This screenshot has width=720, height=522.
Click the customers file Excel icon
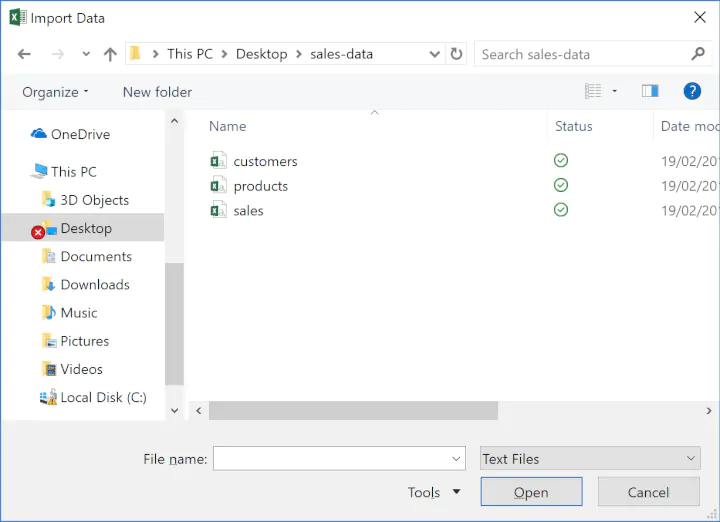point(219,161)
